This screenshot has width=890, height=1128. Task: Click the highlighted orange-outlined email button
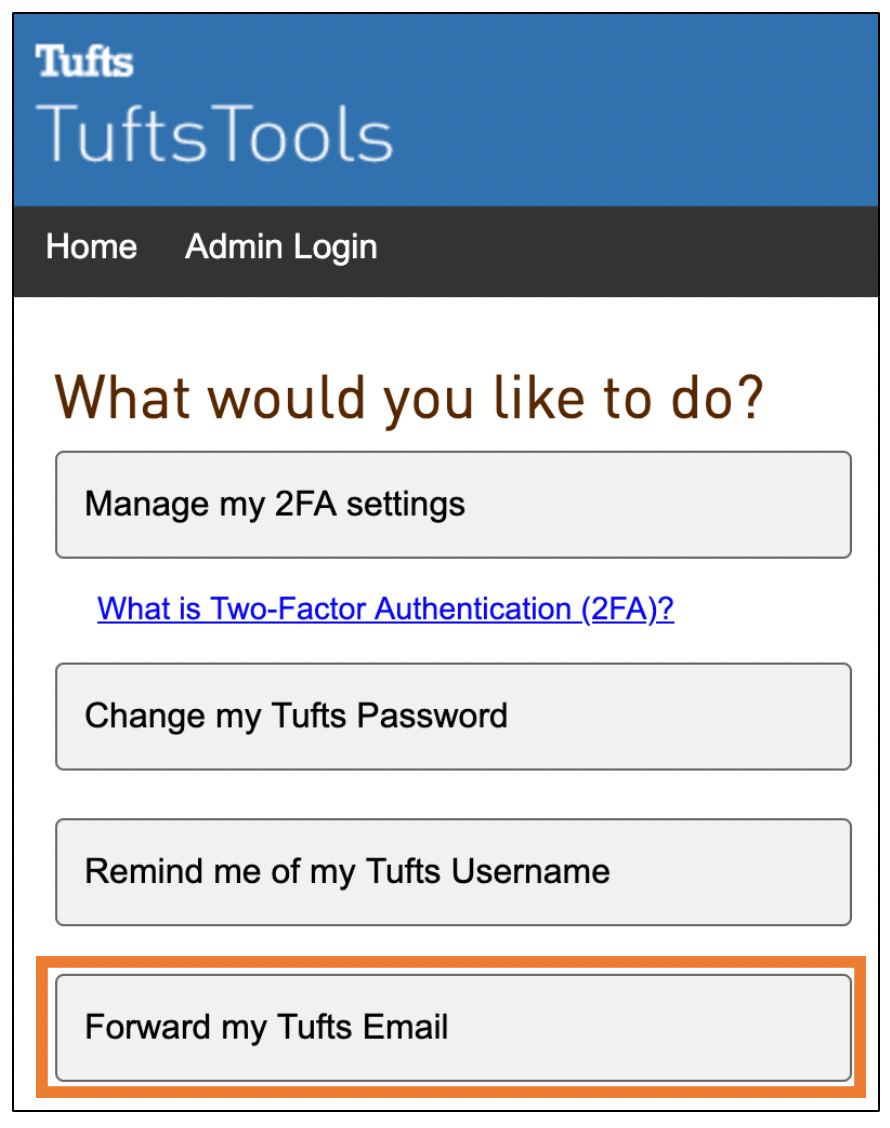pos(453,1028)
